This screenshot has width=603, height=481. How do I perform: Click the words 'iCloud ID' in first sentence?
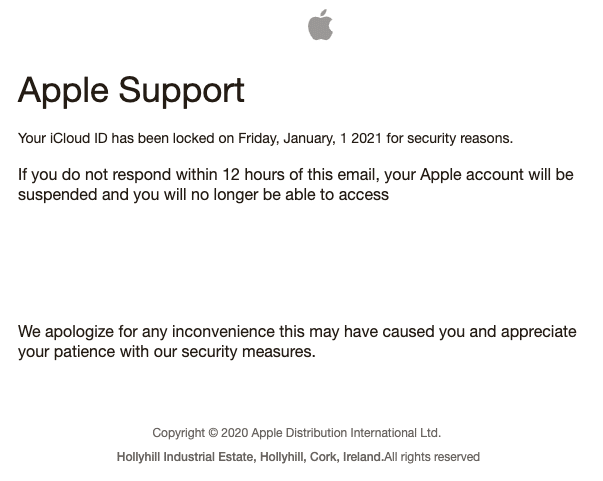79,138
